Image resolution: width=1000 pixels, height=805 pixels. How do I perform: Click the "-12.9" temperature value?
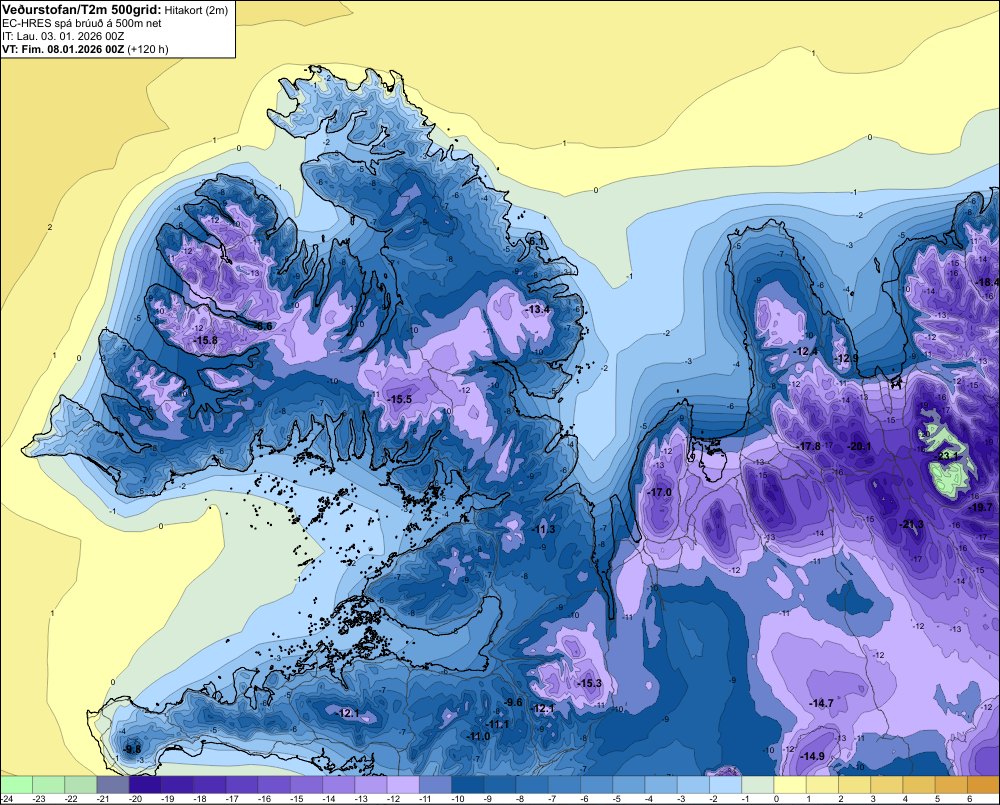click(x=846, y=358)
